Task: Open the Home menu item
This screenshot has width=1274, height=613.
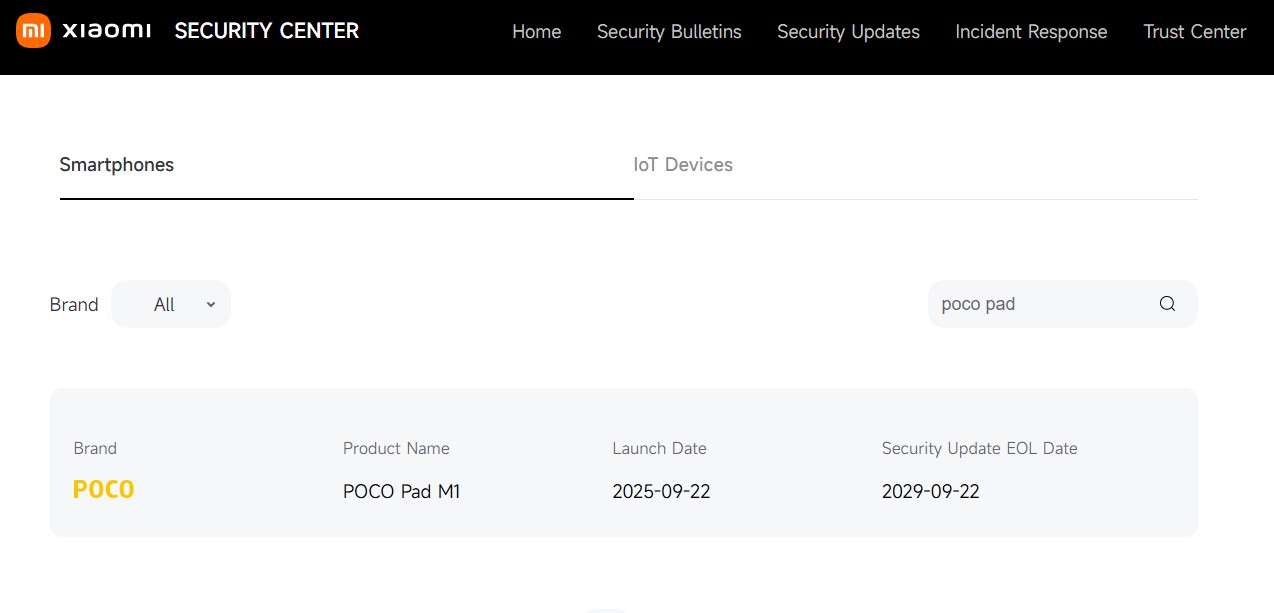Action: (x=537, y=32)
